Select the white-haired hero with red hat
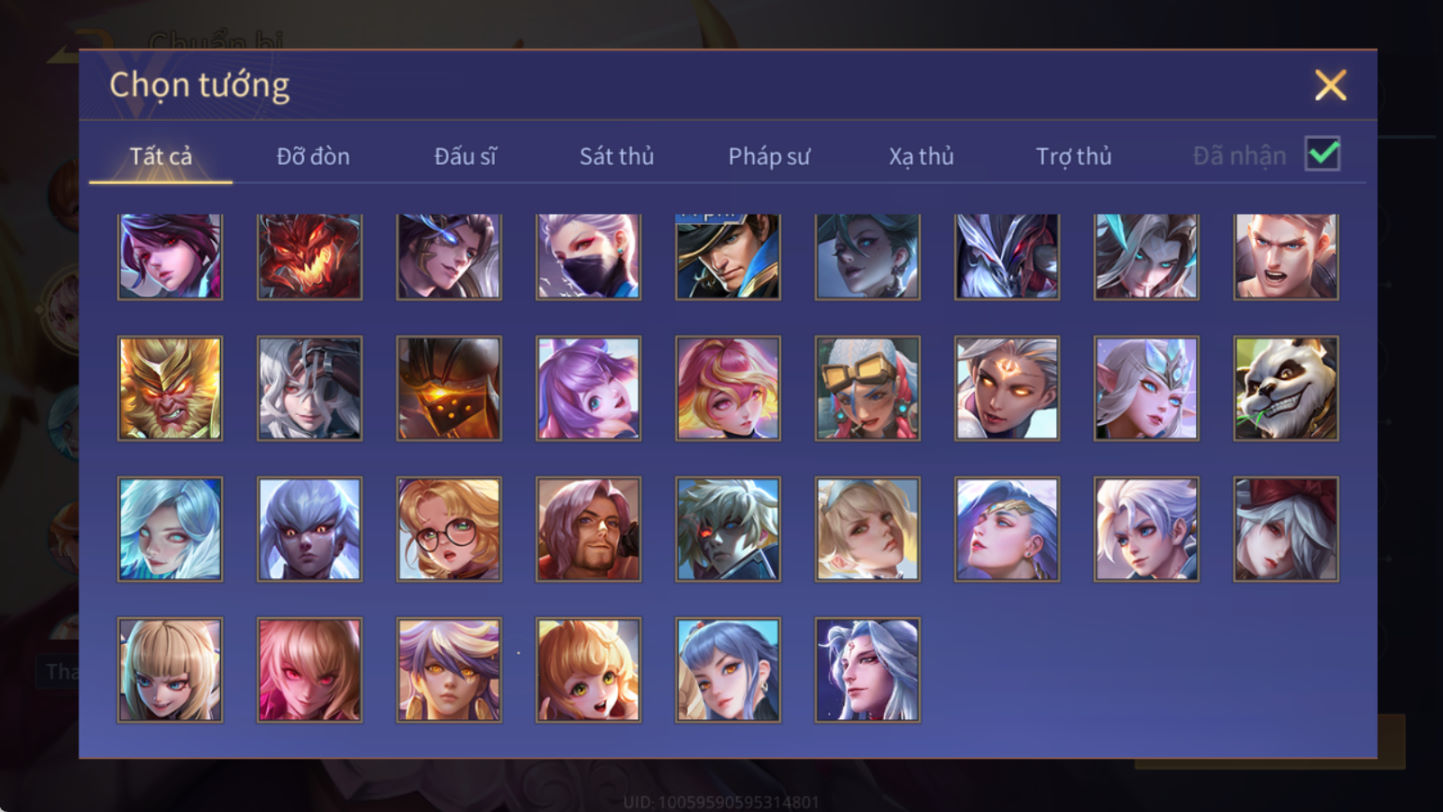Viewport: 1443px width, 812px height. (1286, 530)
